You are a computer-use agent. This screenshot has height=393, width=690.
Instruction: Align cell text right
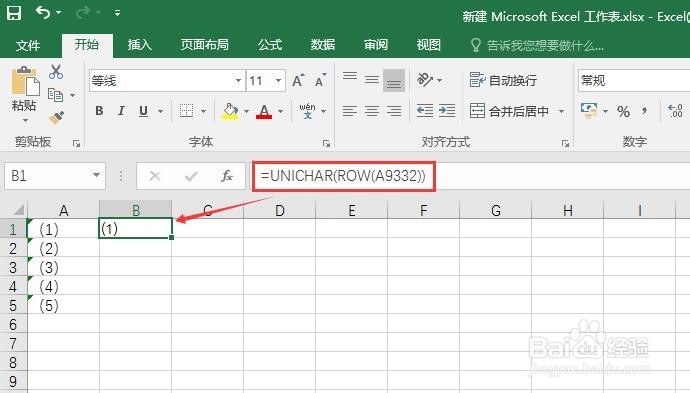pyautogui.click(x=394, y=111)
